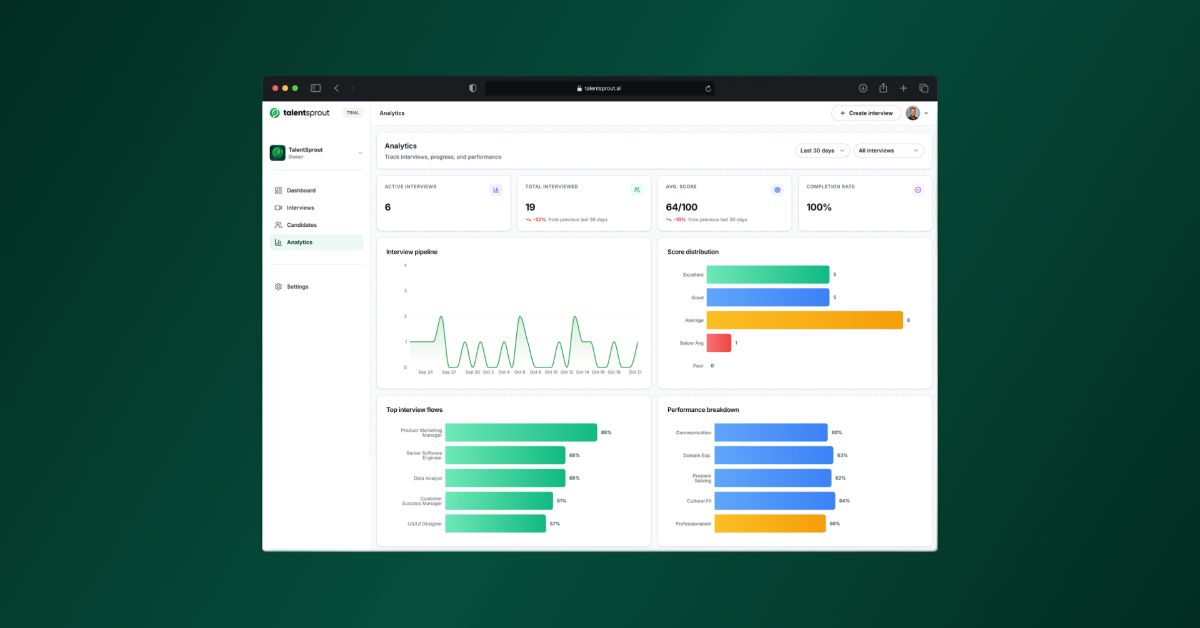This screenshot has height=628, width=1200.
Task: Click the Total Interviewed people icon
Action: click(x=636, y=189)
